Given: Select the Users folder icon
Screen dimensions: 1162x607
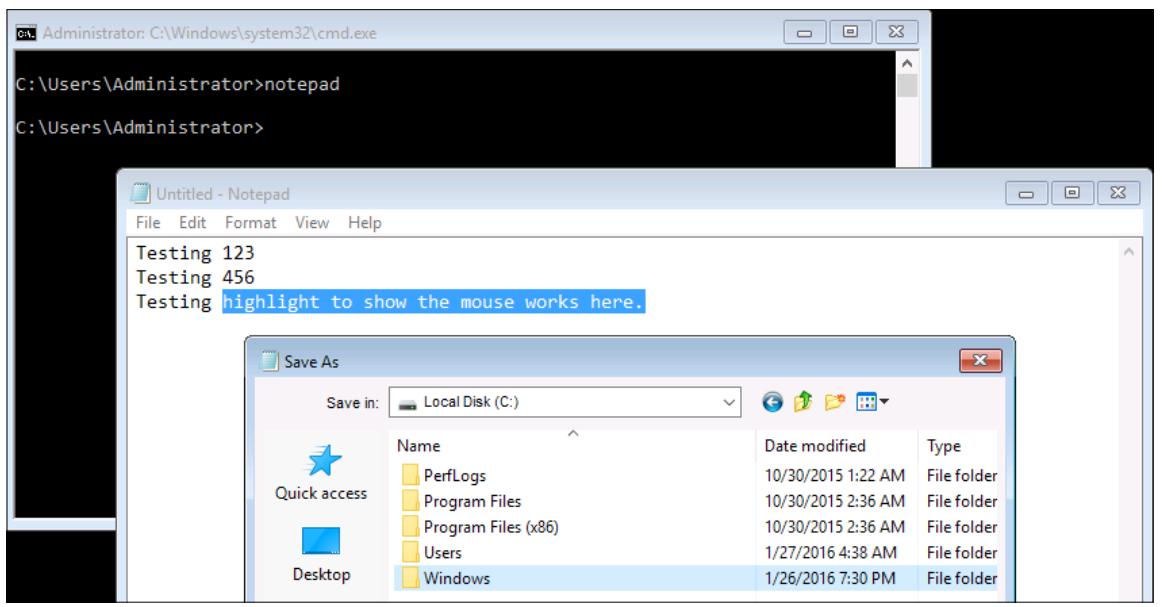Looking at the screenshot, I should pos(411,552).
